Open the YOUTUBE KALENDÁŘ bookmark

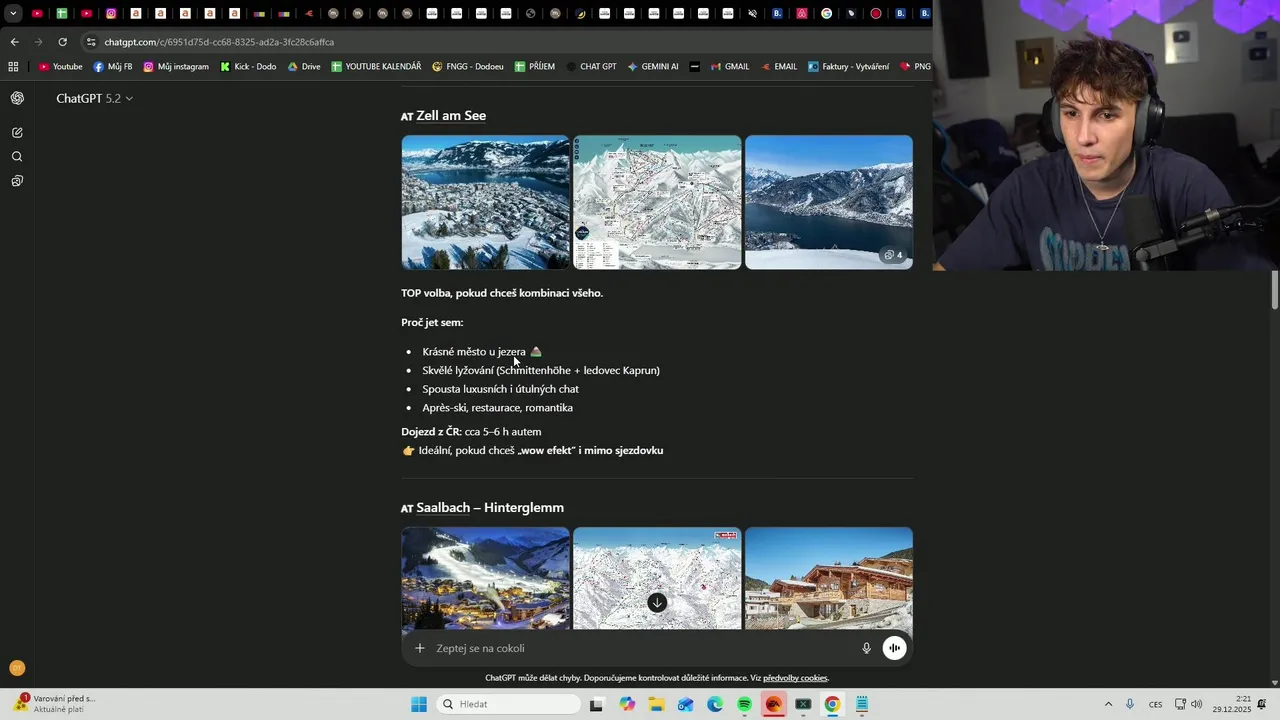(x=376, y=66)
